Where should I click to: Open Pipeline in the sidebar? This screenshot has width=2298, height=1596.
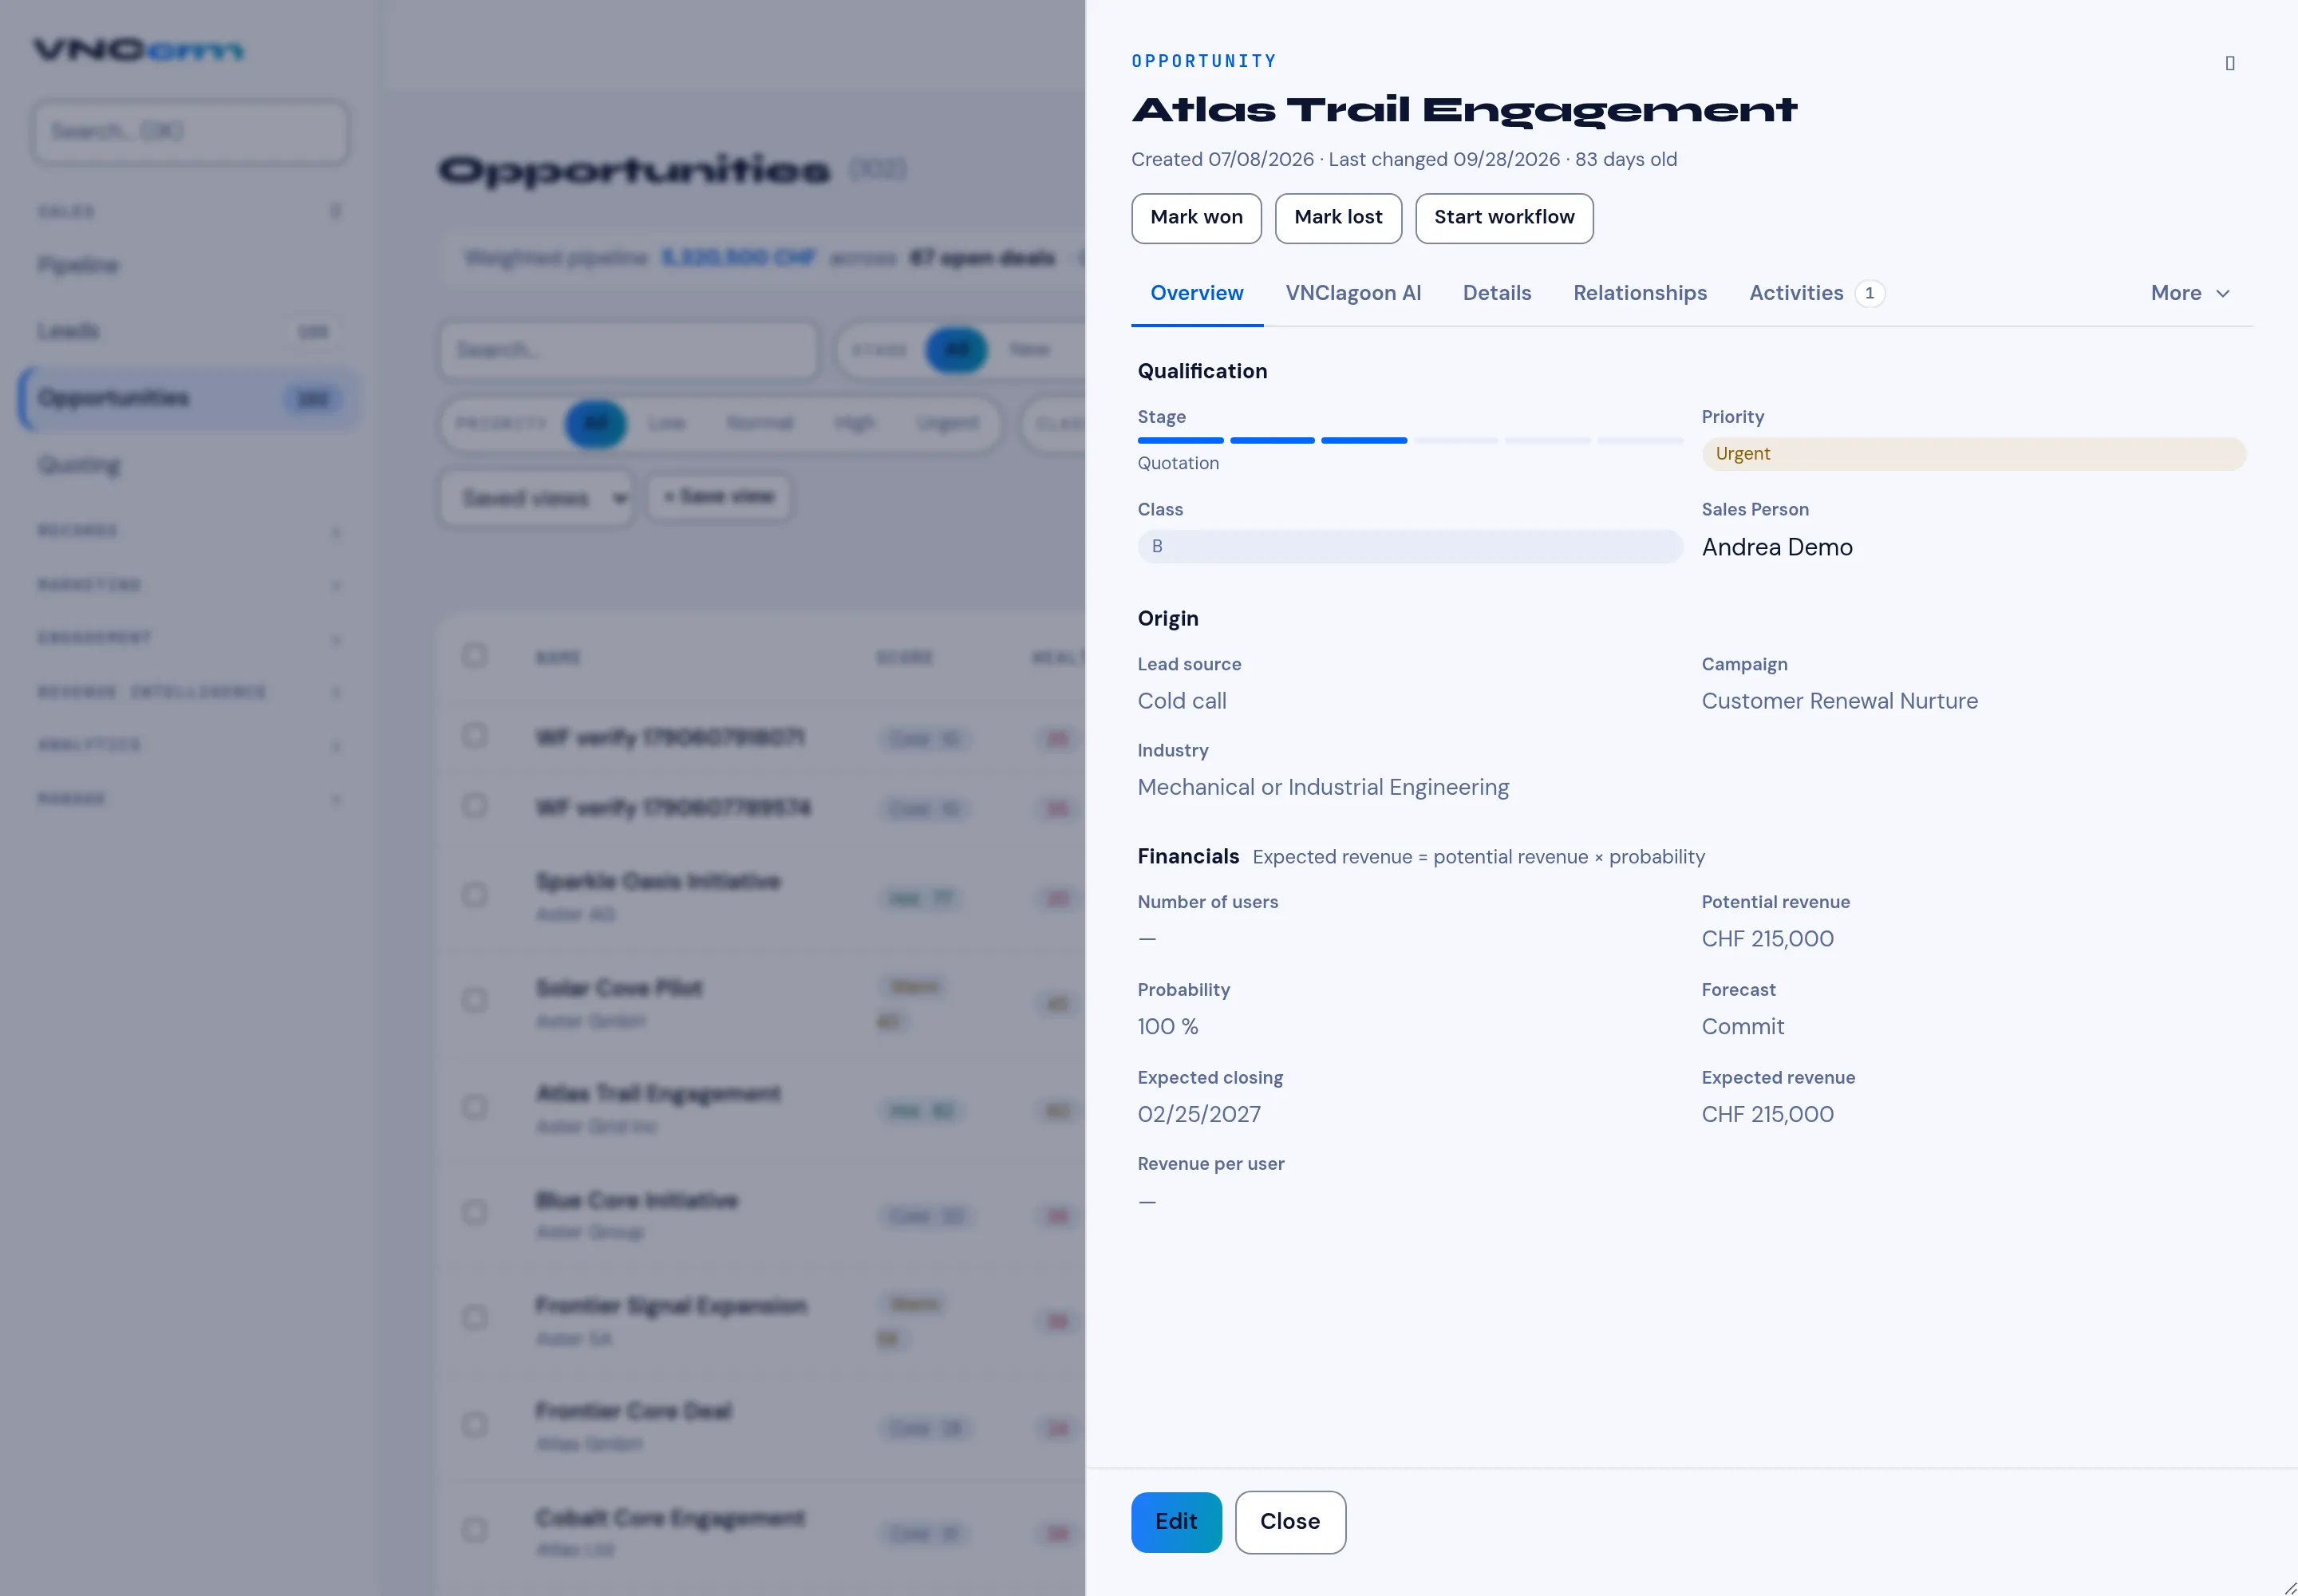point(190,265)
